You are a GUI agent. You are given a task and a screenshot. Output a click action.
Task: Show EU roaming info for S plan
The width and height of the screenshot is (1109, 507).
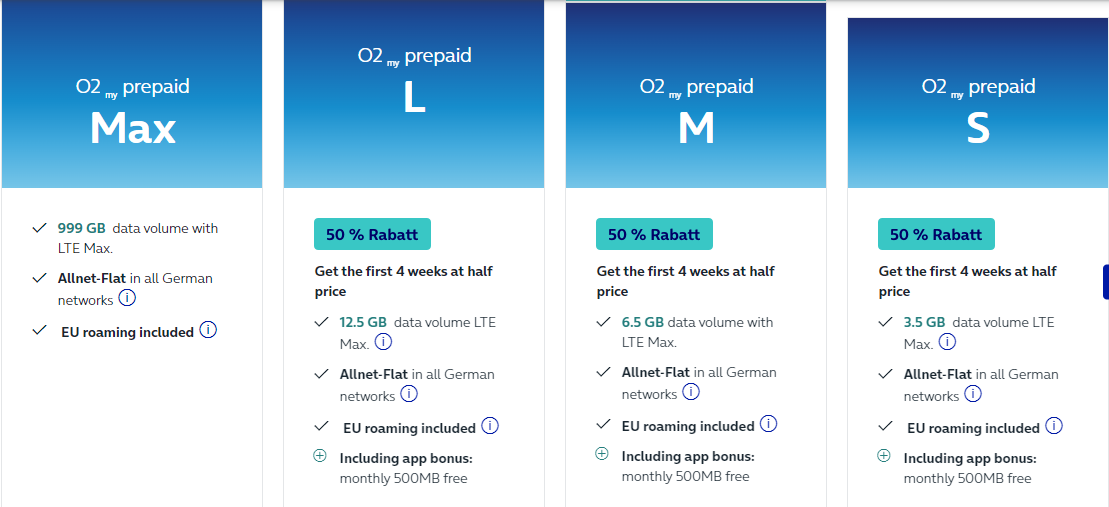click(1054, 426)
